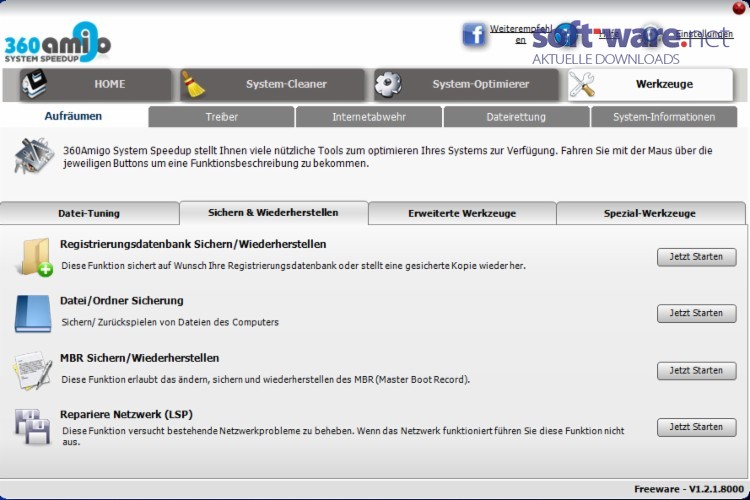Open the Spezial-Werkzeuge tab
The height and width of the screenshot is (500, 750).
pos(650,213)
